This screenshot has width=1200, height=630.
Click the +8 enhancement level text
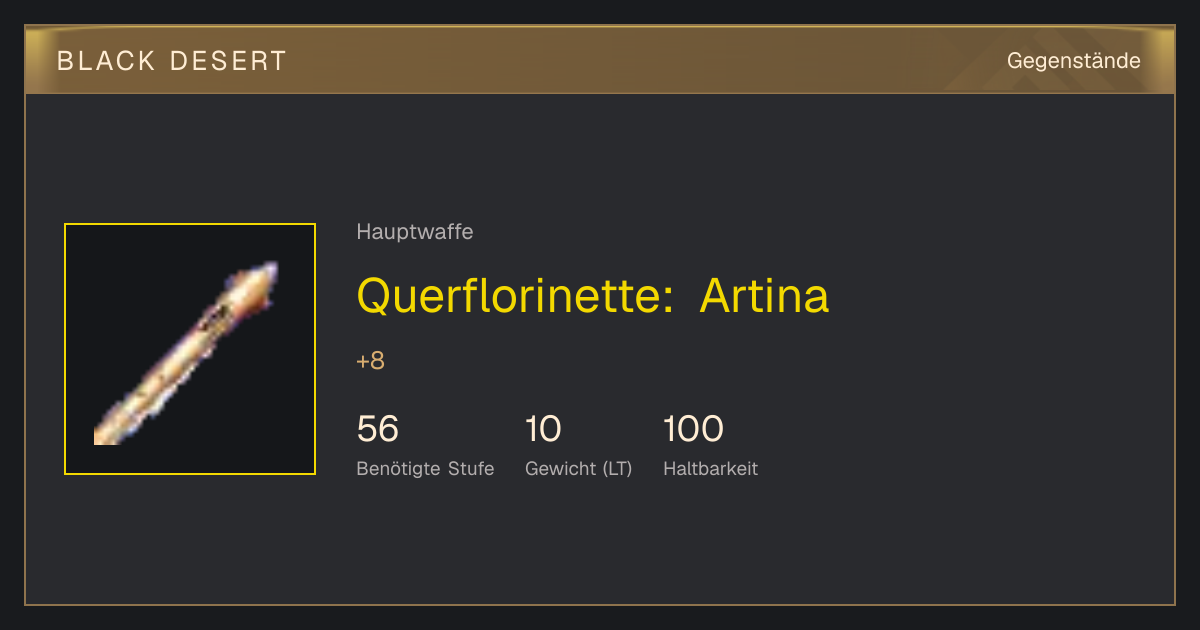370,361
